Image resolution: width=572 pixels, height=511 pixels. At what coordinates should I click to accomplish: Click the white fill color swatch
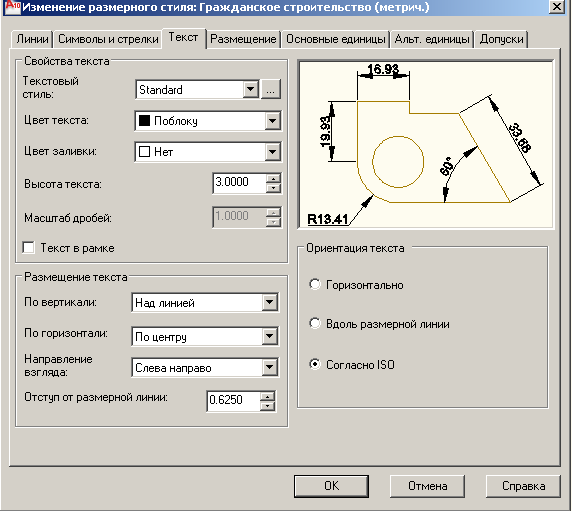tap(144, 152)
